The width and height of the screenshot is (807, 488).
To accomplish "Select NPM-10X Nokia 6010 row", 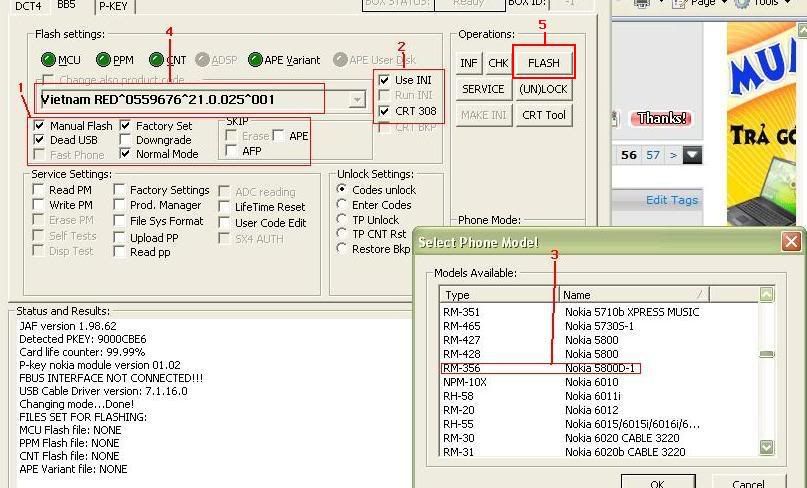I will click(599, 382).
